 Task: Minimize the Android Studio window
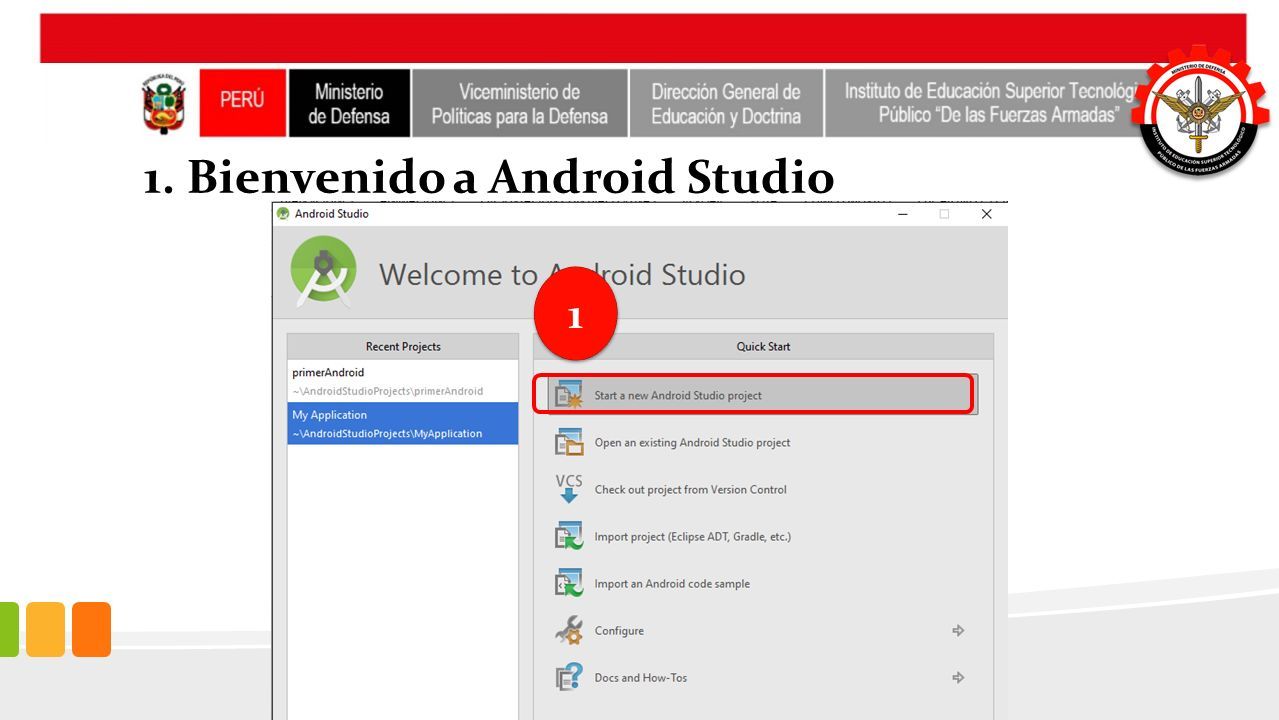click(x=903, y=214)
